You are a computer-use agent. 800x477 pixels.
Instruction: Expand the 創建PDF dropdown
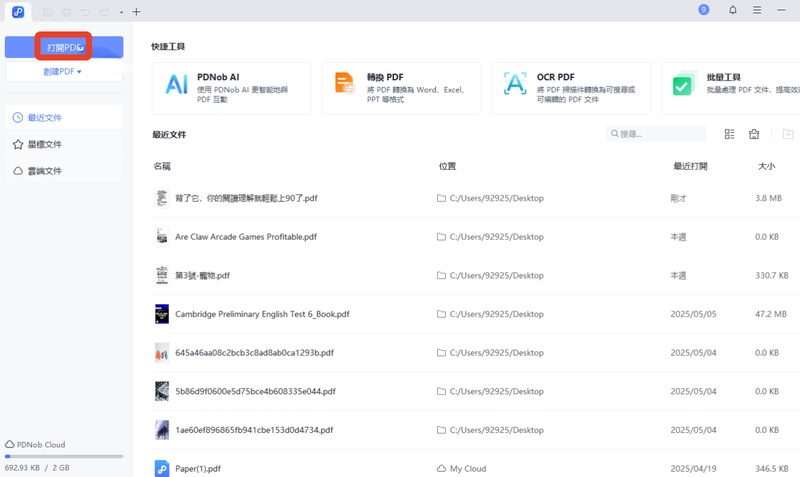[64, 72]
